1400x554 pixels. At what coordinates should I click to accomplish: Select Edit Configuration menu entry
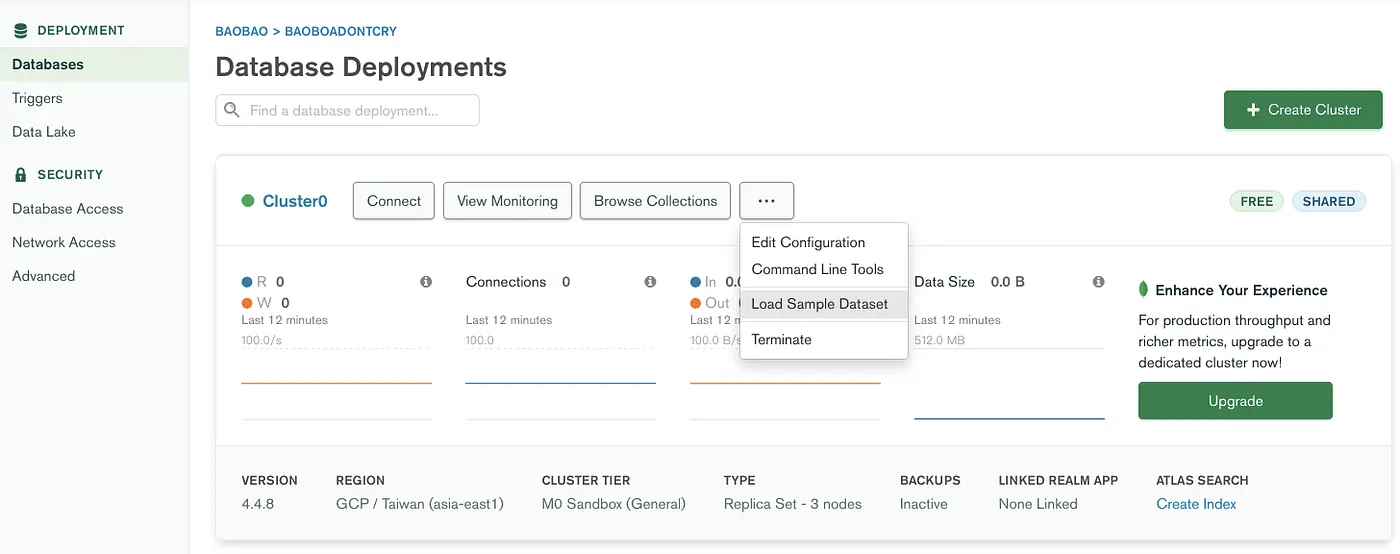823,242
